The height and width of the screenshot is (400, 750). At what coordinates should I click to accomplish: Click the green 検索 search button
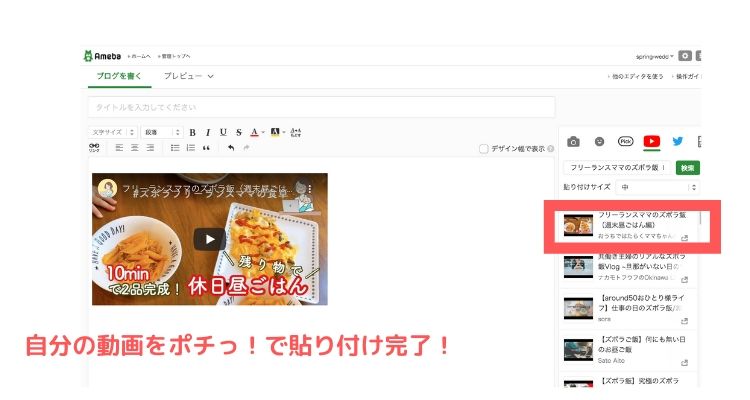pyautogui.click(x=687, y=168)
